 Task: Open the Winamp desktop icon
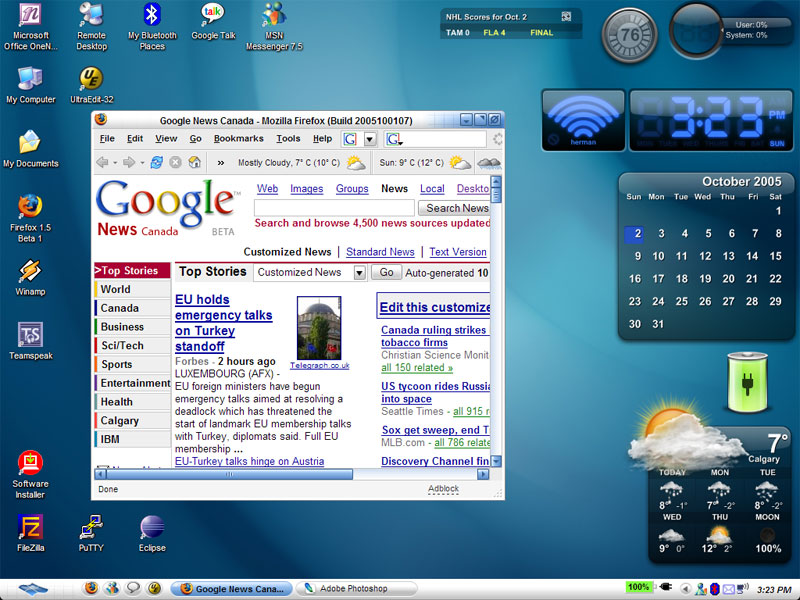(29, 272)
